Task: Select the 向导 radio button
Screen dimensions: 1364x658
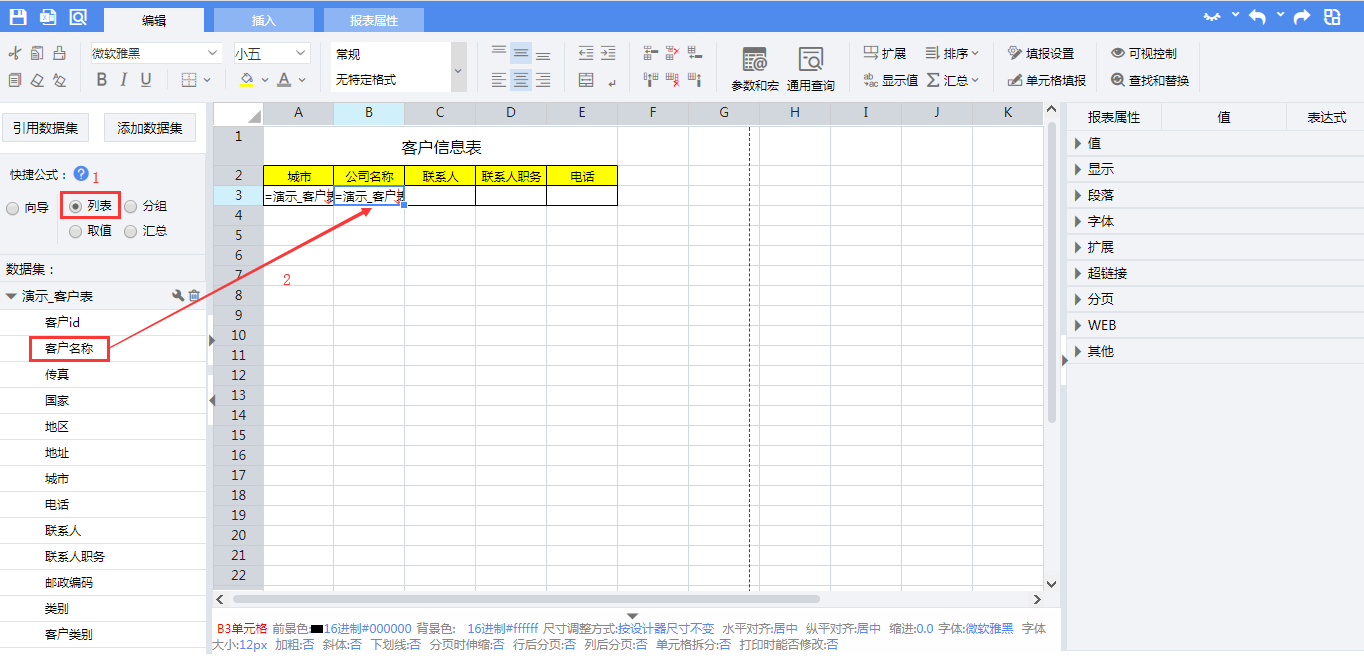Action: (12, 208)
